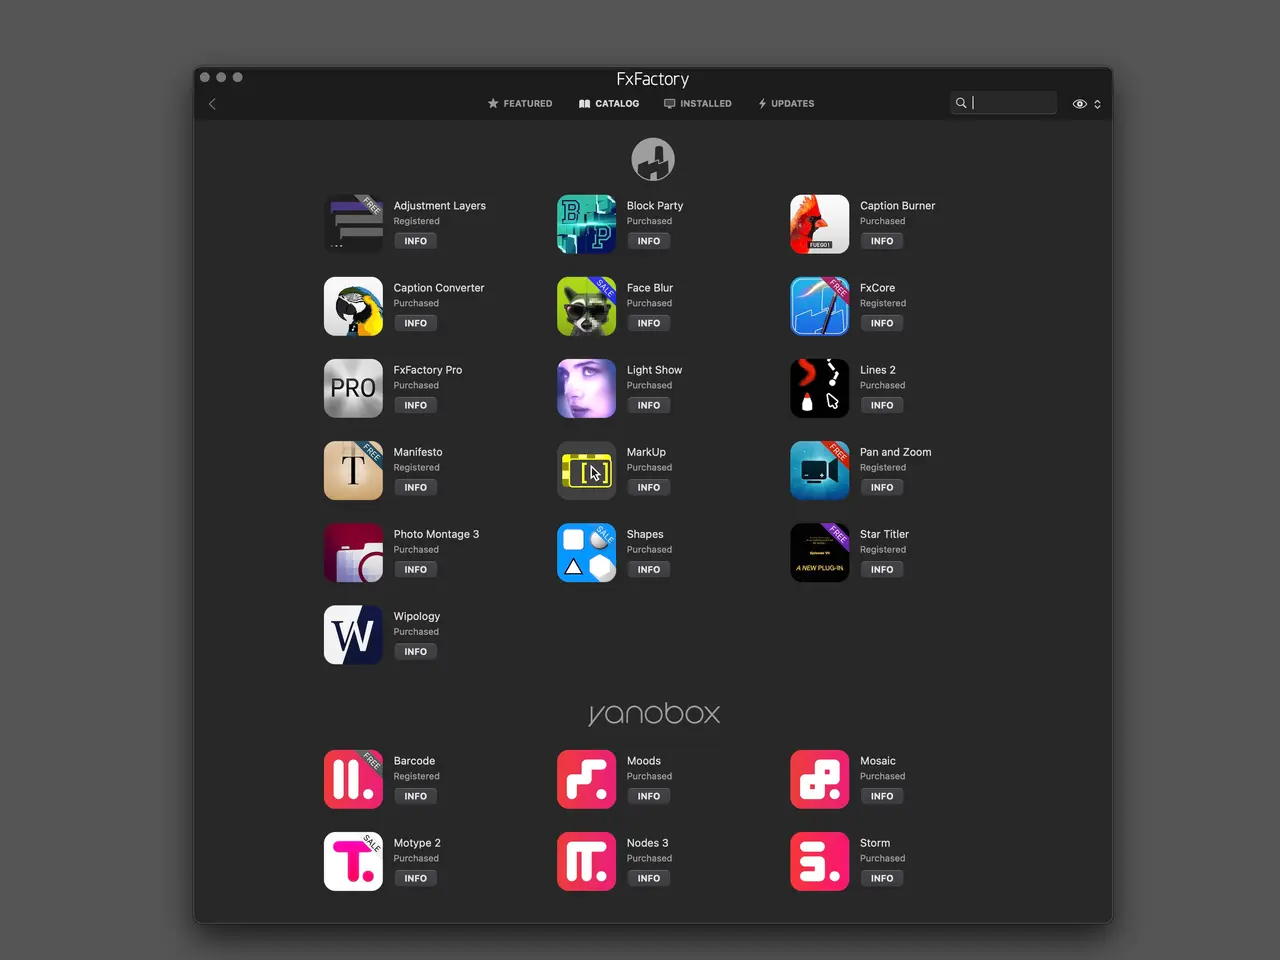
Task: Click INFO button for Nodes 3
Action: (649, 878)
